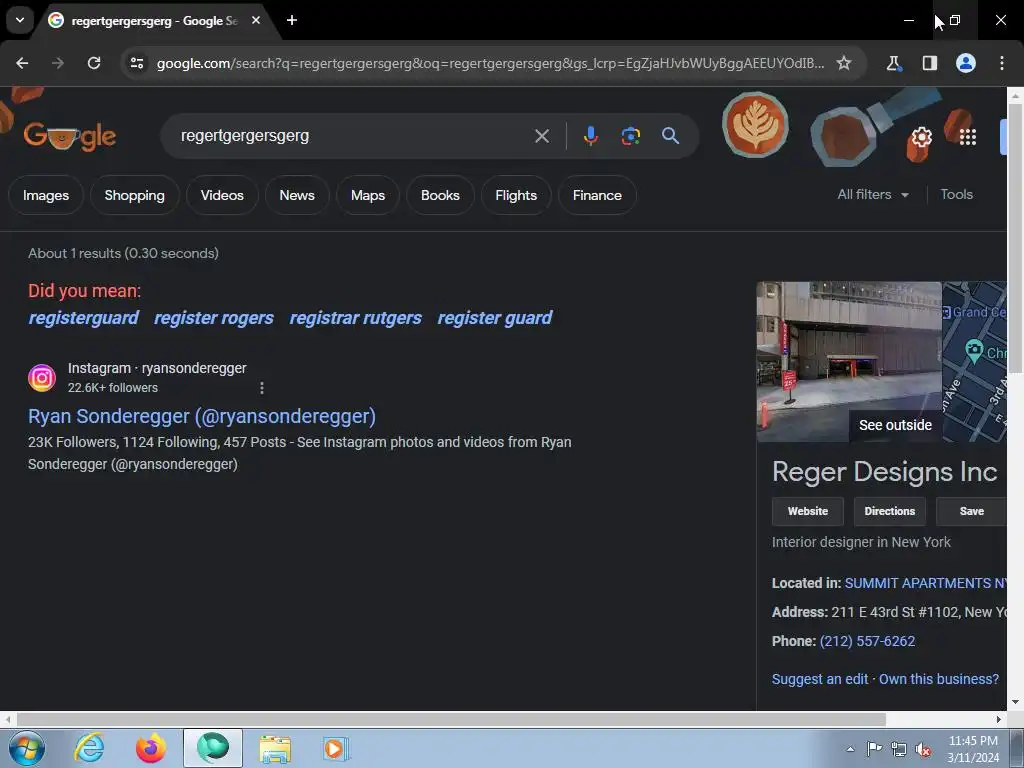Open Google quick settings gear
Image resolution: width=1024 pixels, height=768 pixels.
pyautogui.click(x=921, y=137)
